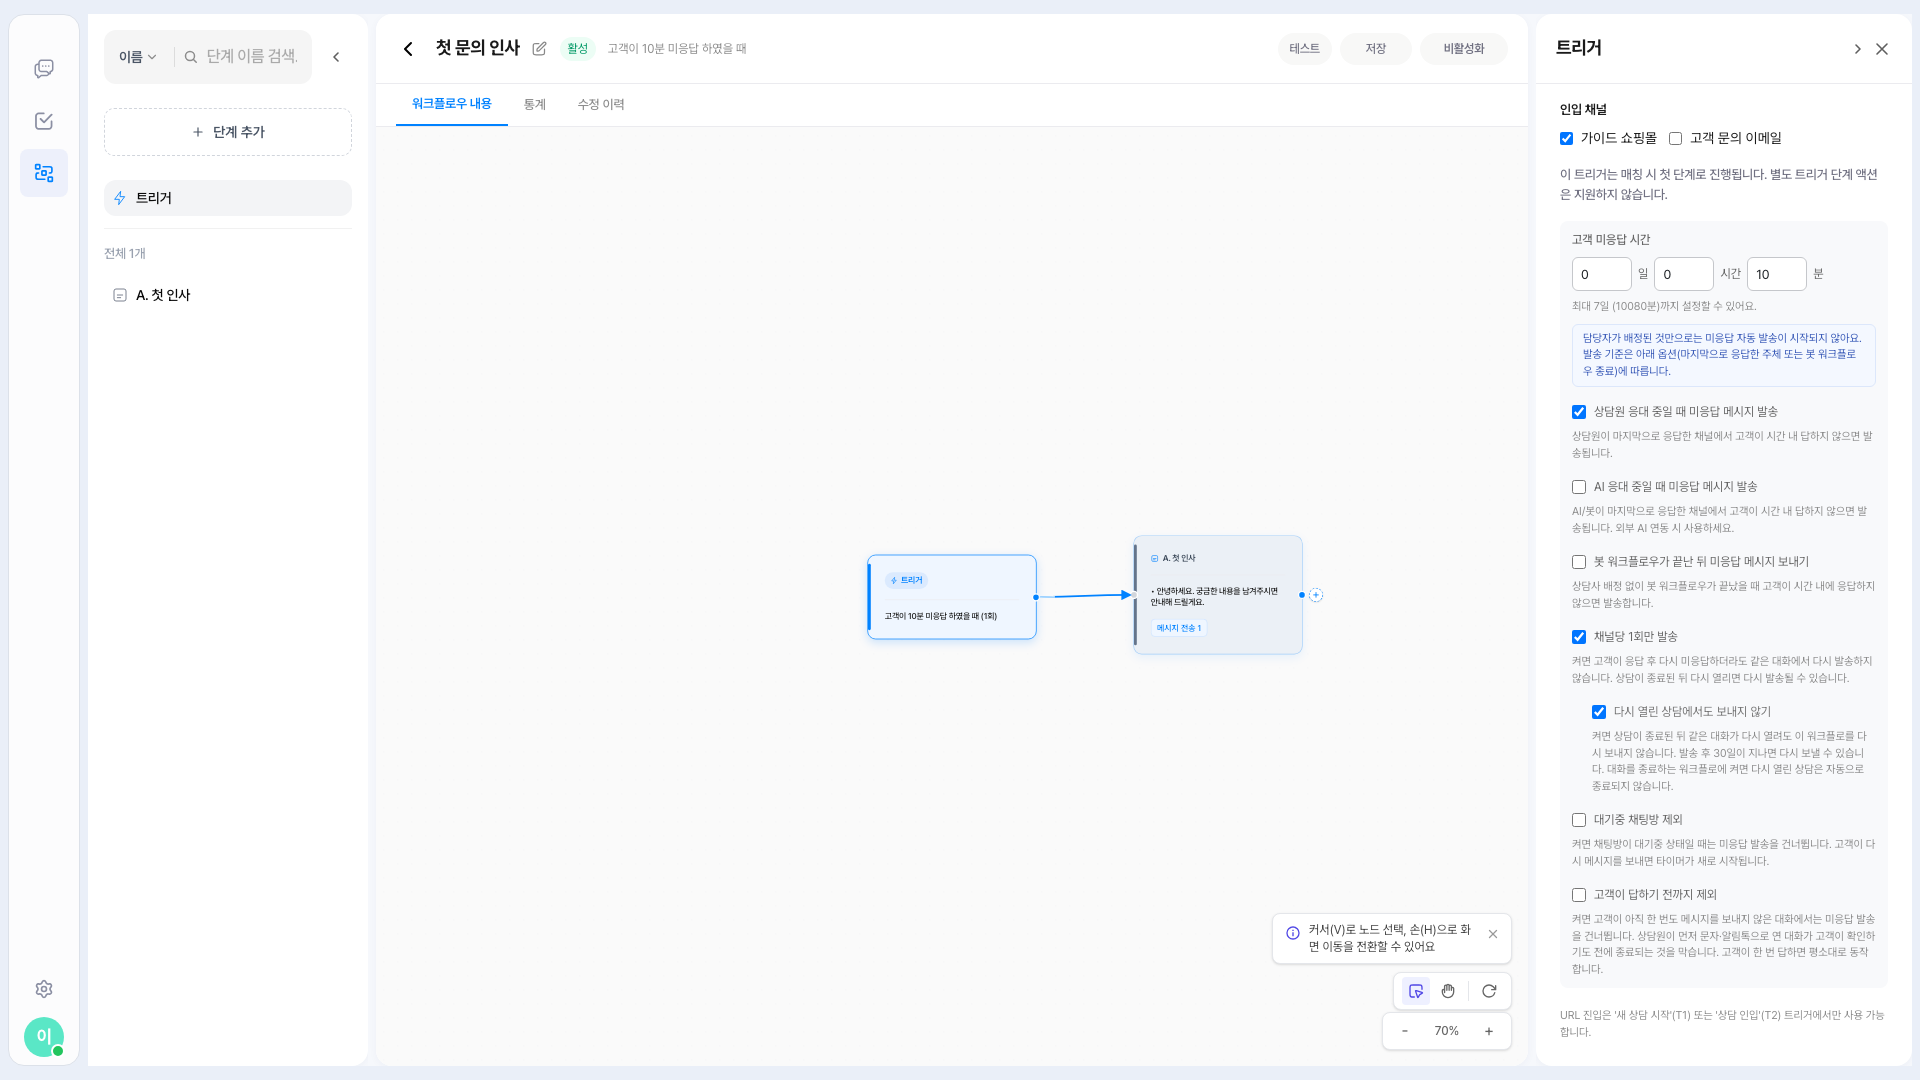The image size is (1920, 1080).
Task: Collapse the step list panel chevron
Action: tap(336, 57)
